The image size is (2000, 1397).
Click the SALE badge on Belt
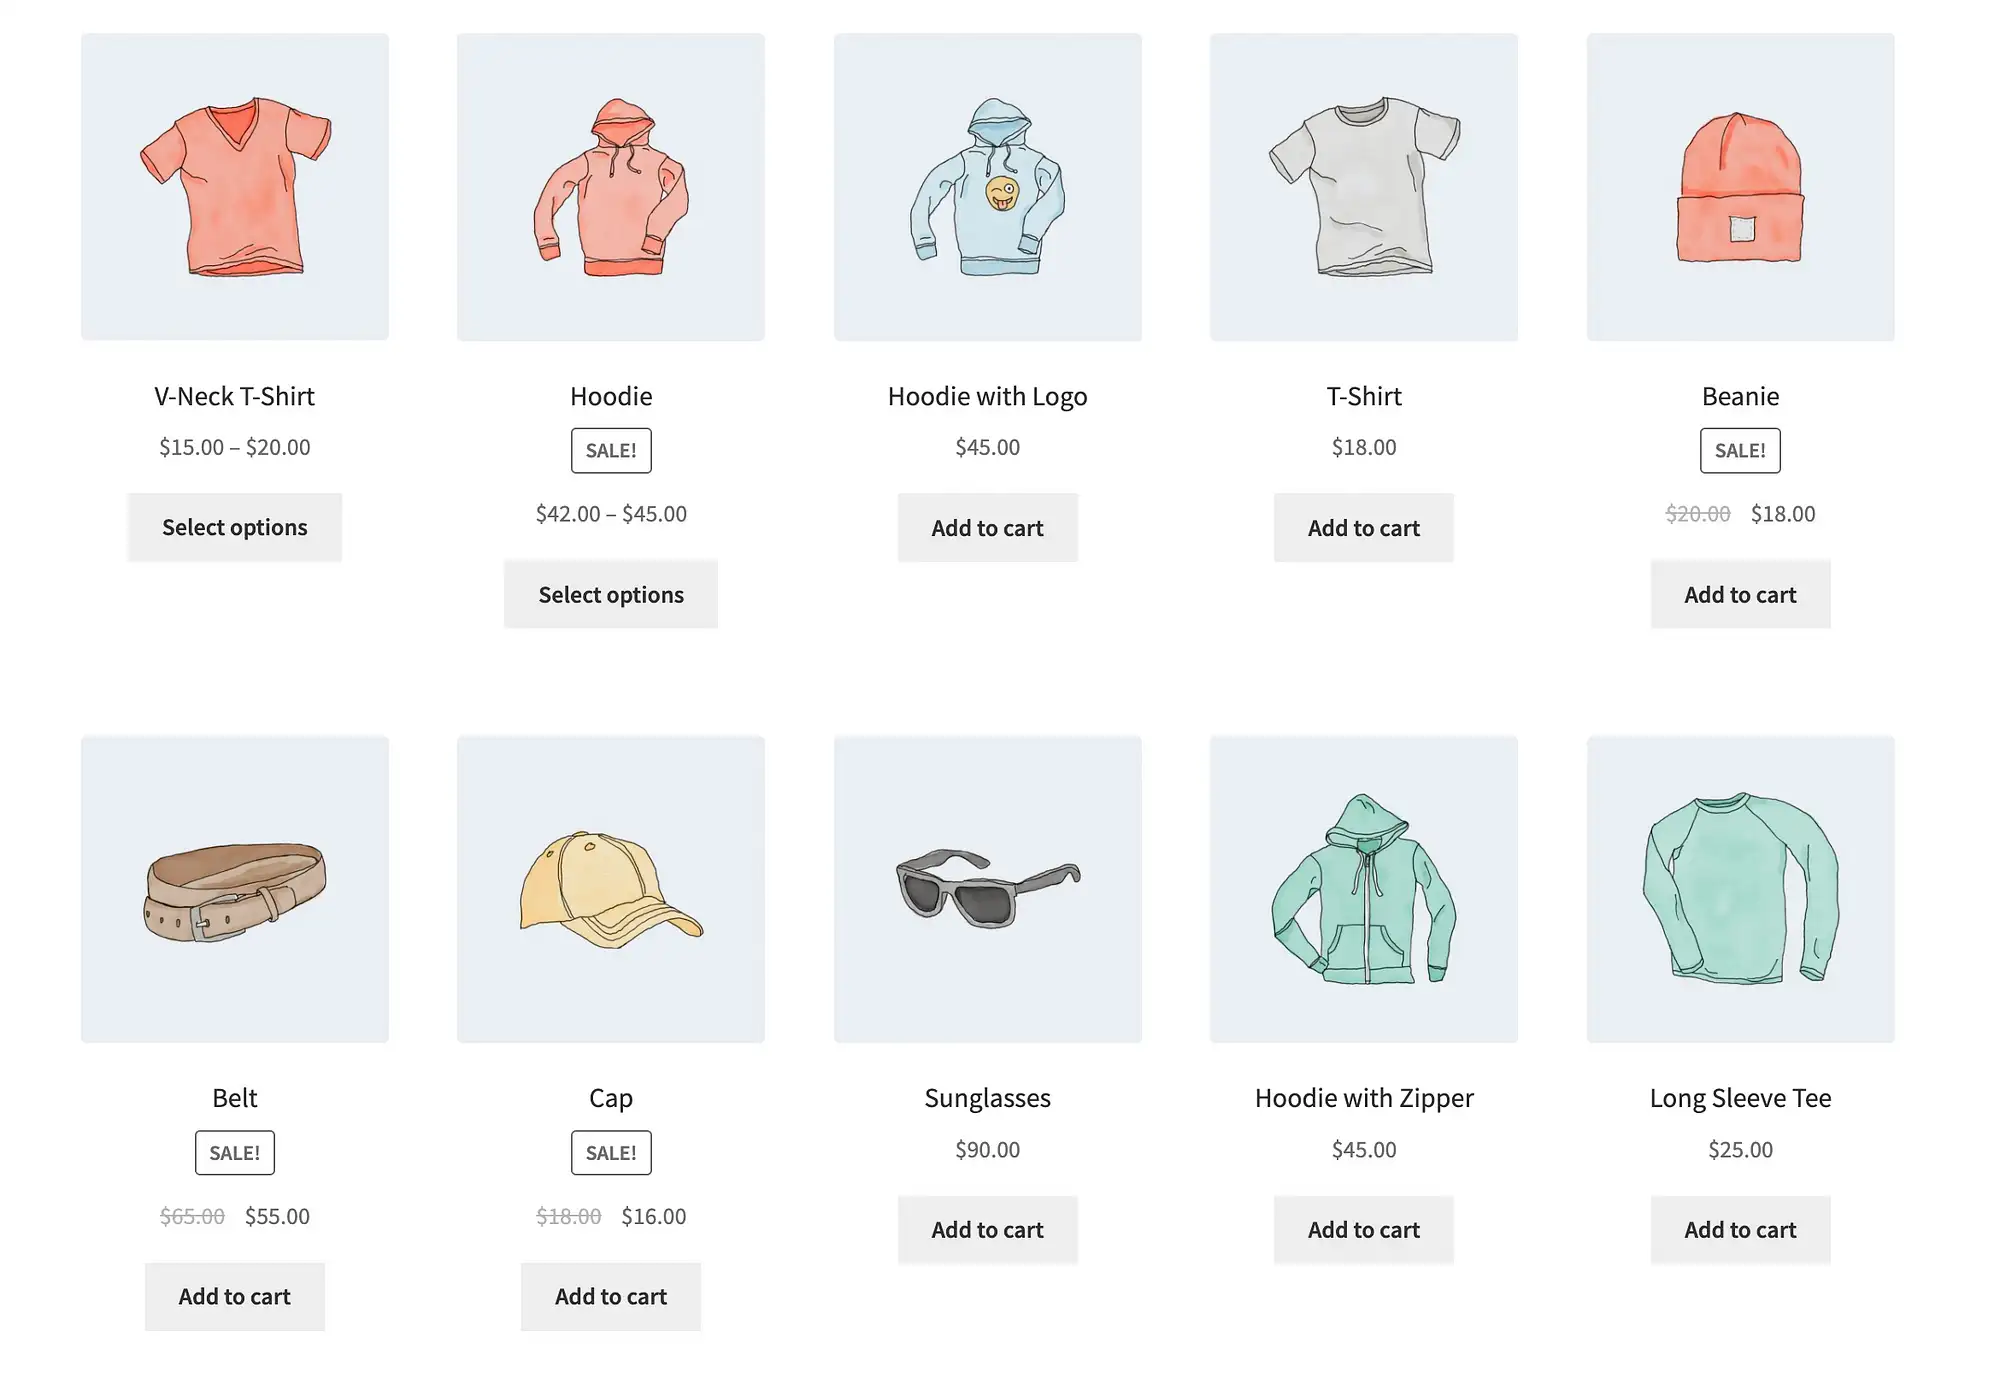coord(234,1152)
